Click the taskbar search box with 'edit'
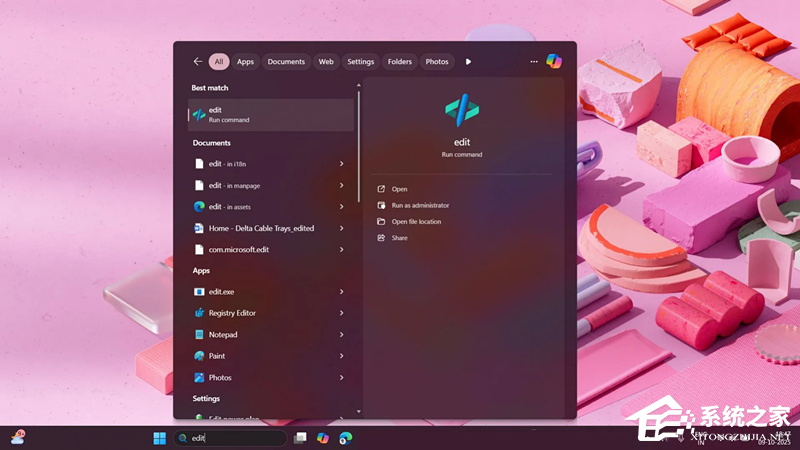The image size is (800, 450). coord(235,438)
